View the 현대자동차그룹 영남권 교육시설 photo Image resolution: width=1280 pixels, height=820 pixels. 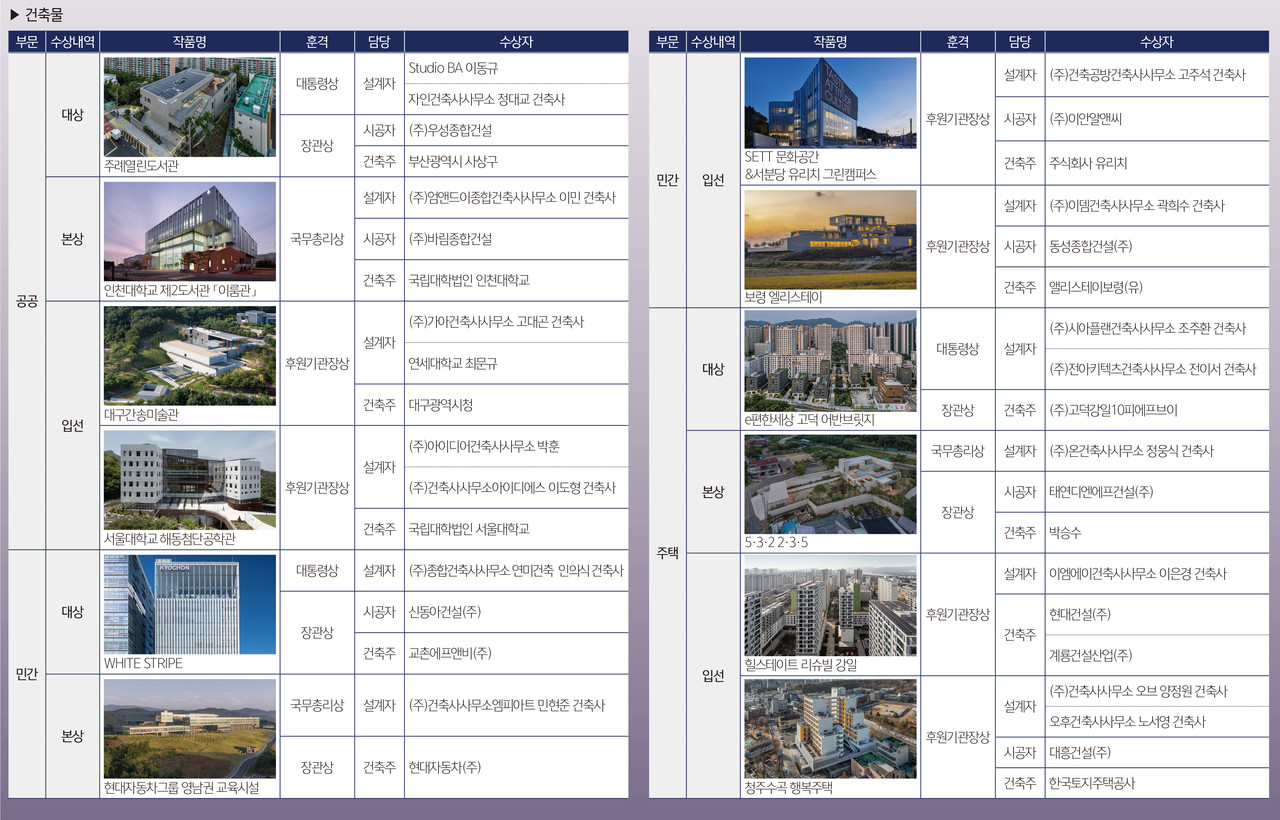(189, 728)
